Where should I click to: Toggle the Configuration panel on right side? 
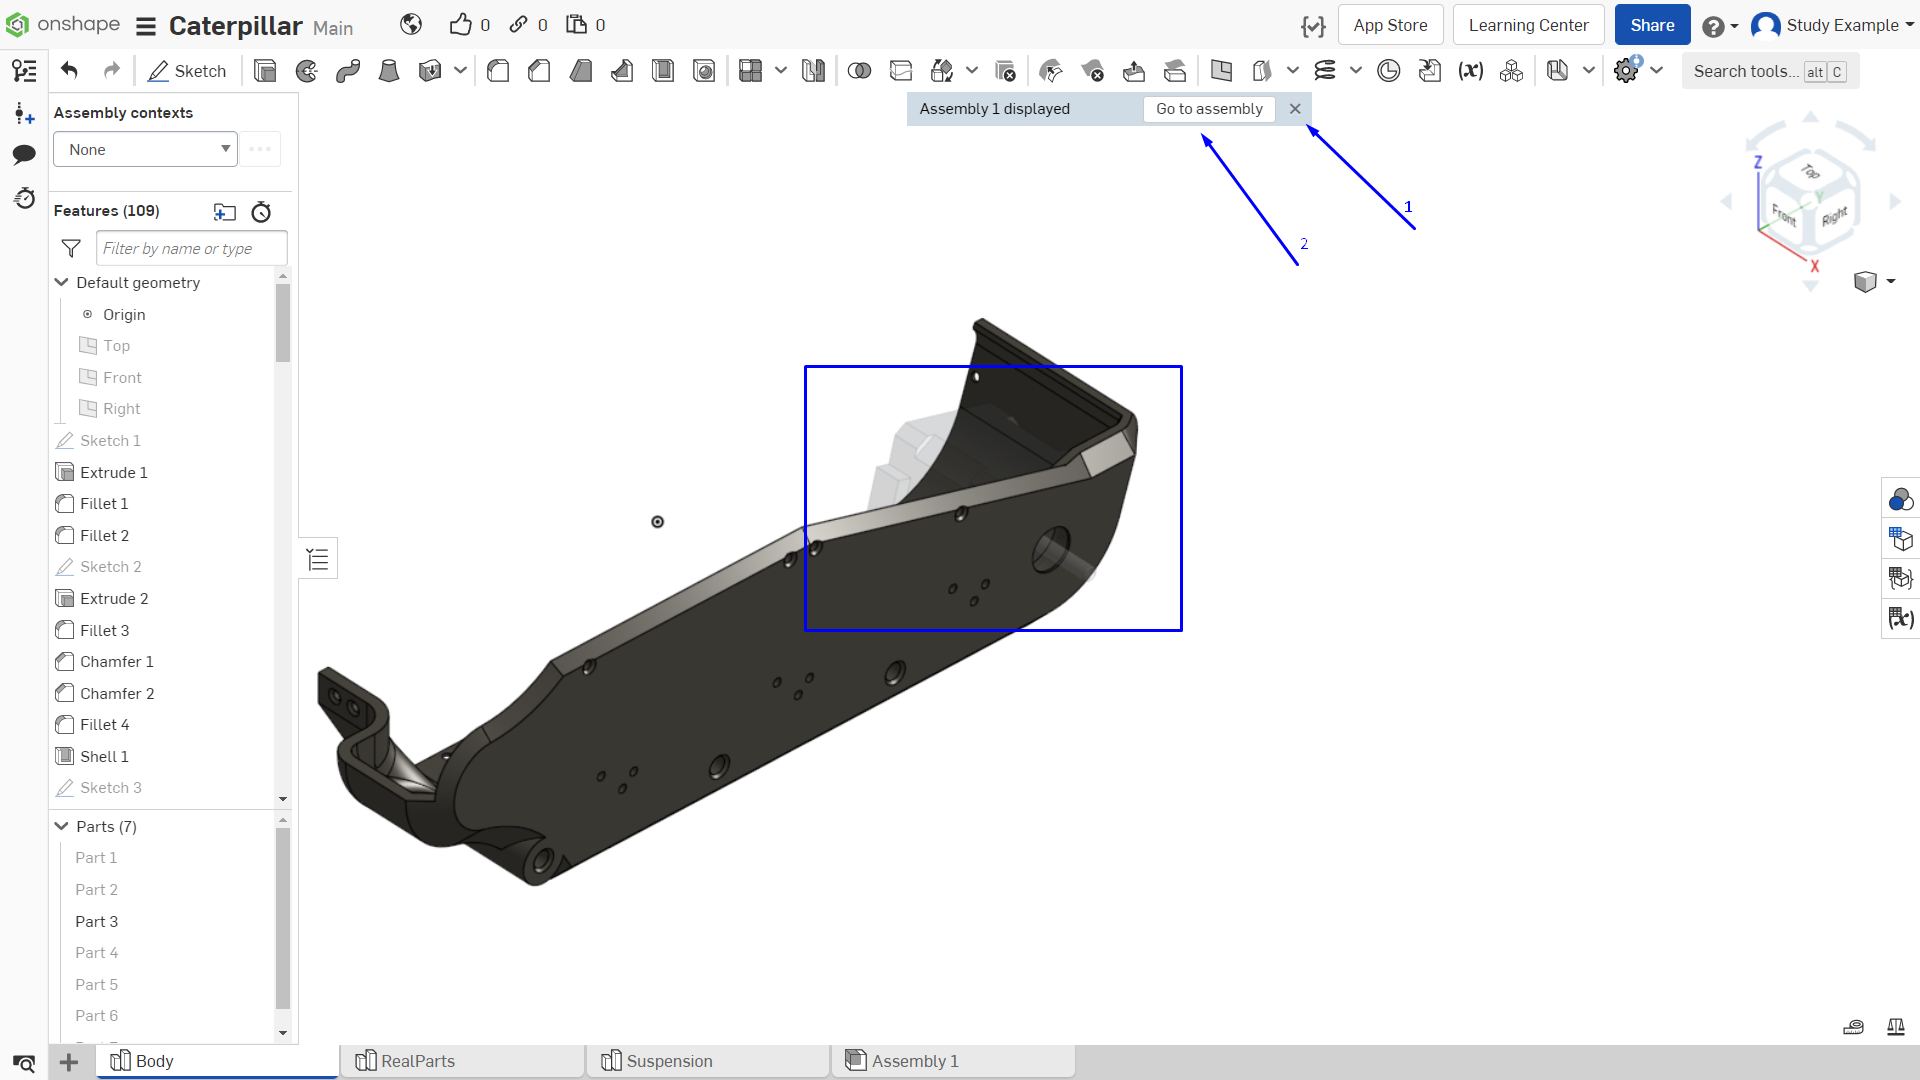pos(1900,539)
